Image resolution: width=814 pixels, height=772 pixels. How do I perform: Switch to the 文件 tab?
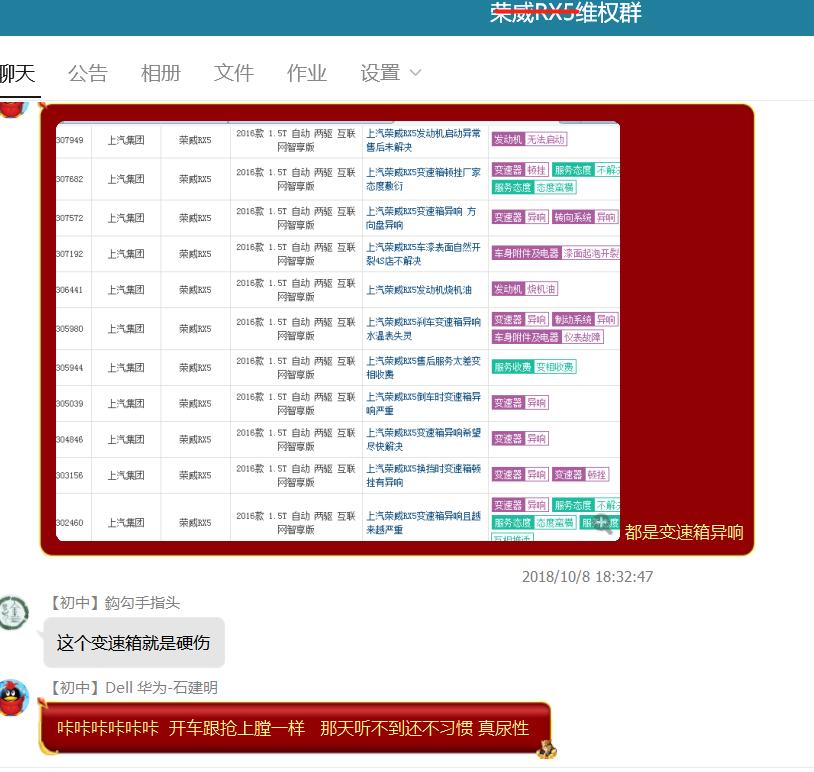click(x=233, y=72)
